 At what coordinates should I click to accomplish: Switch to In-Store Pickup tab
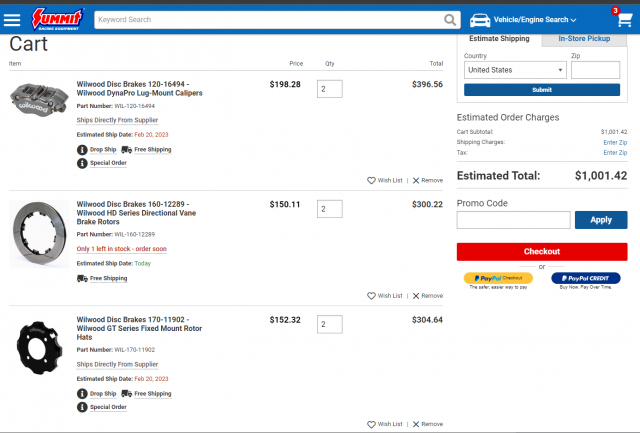(x=584, y=39)
